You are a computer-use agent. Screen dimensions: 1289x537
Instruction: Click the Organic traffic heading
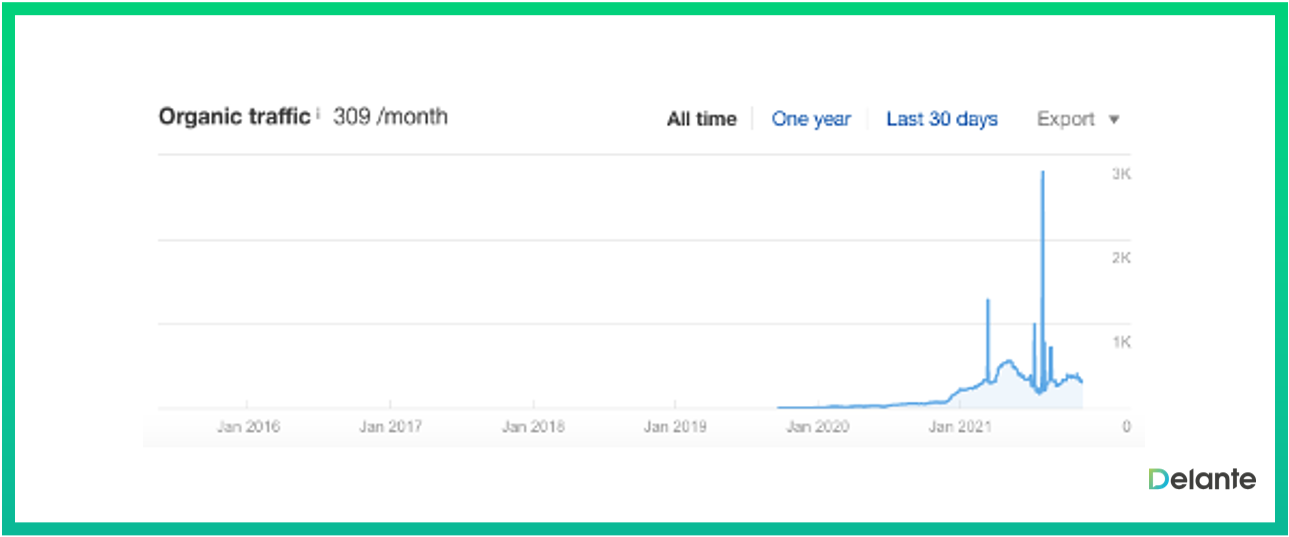pyautogui.click(x=234, y=117)
